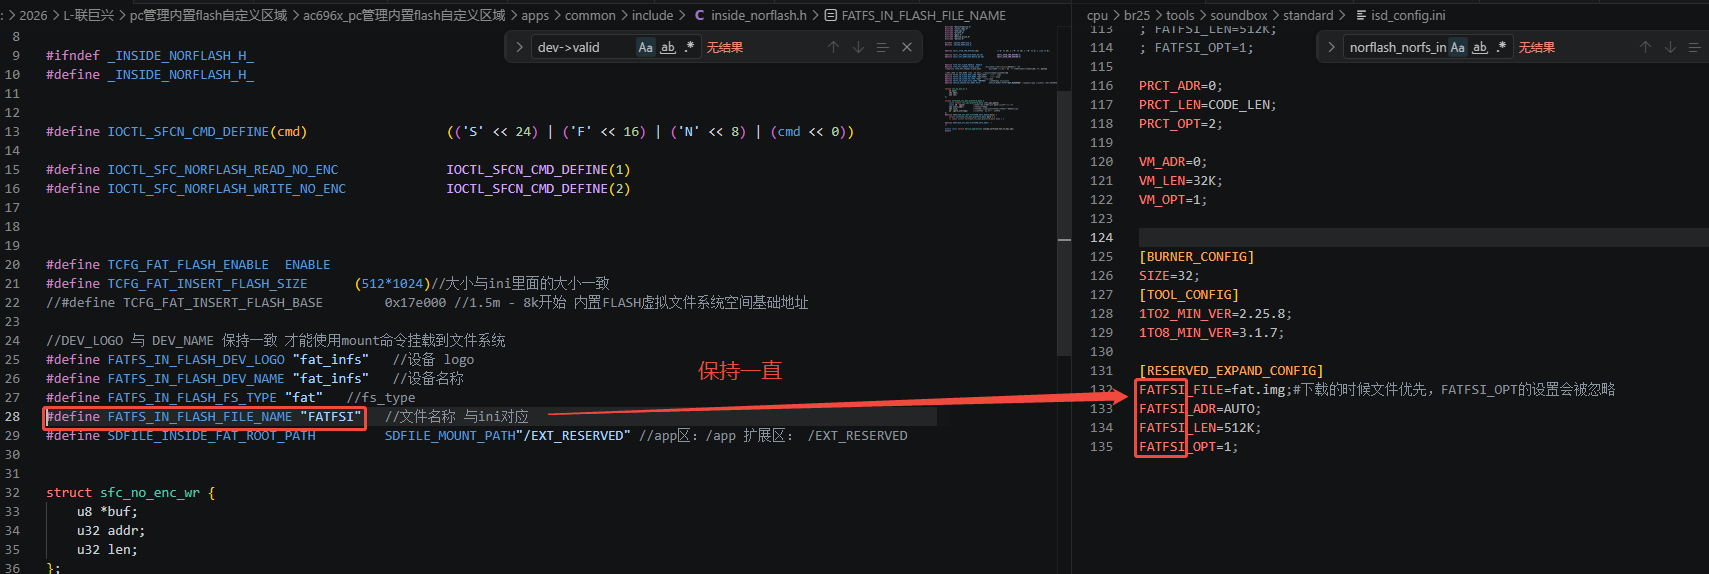Click the "FATFSI" string on line 28
This screenshot has height=574, width=1709.
331,416
